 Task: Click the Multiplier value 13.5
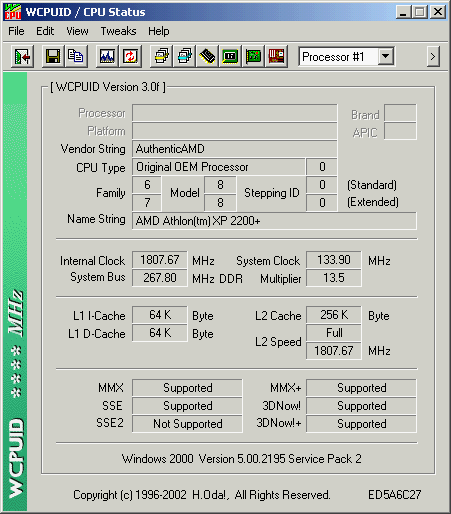click(334, 278)
